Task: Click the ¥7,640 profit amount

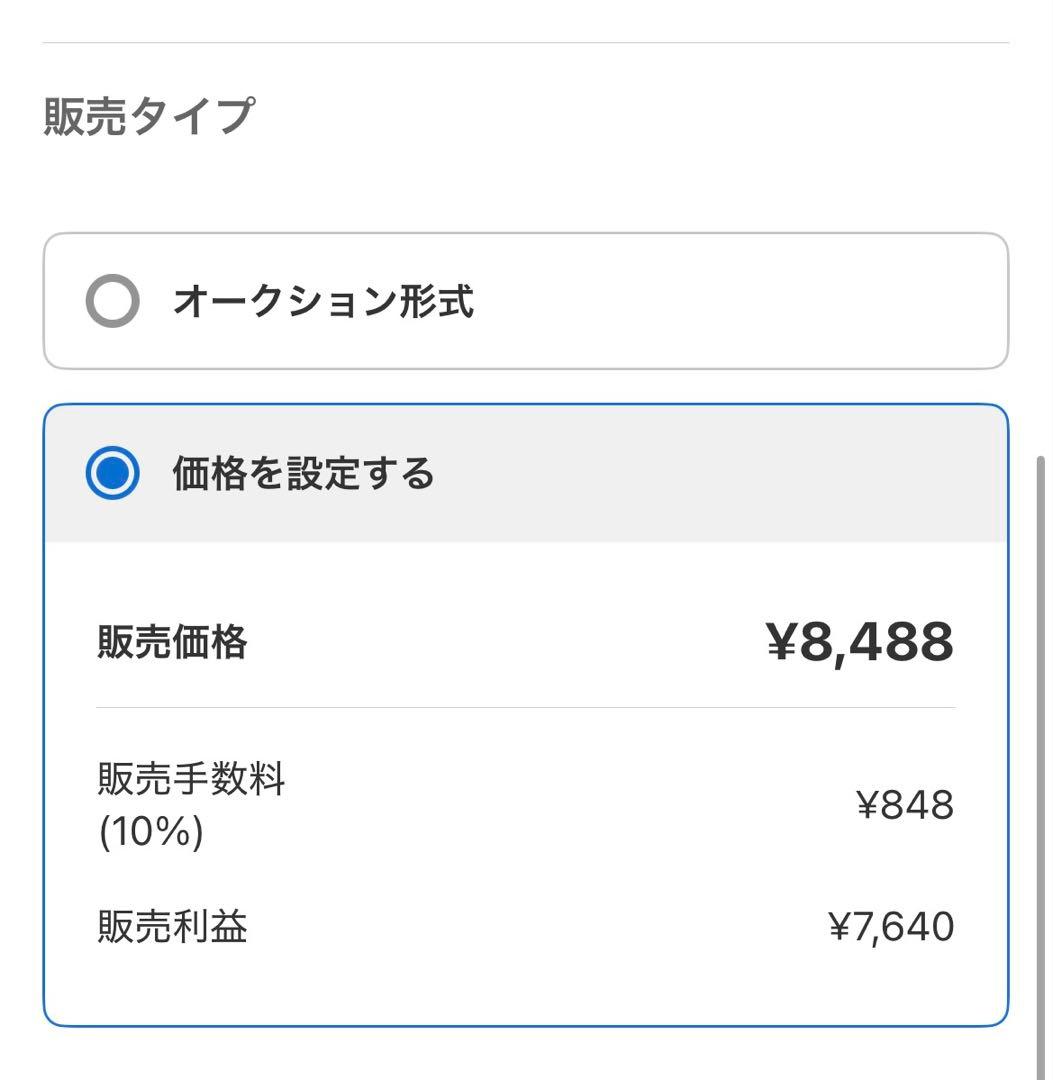Action: click(x=891, y=927)
